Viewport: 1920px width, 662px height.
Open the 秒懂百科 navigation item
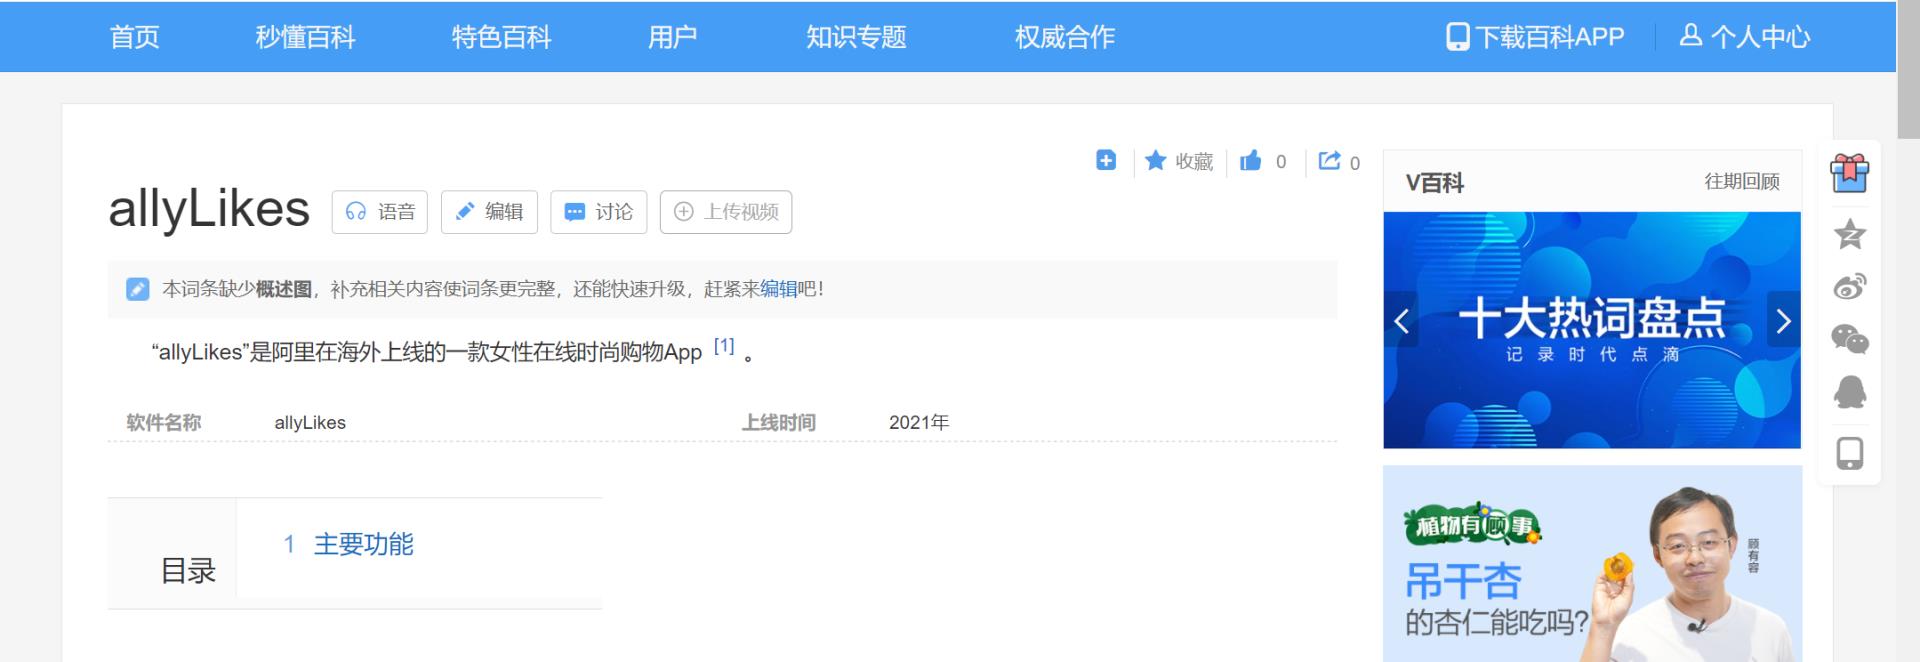tap(305, 37)
